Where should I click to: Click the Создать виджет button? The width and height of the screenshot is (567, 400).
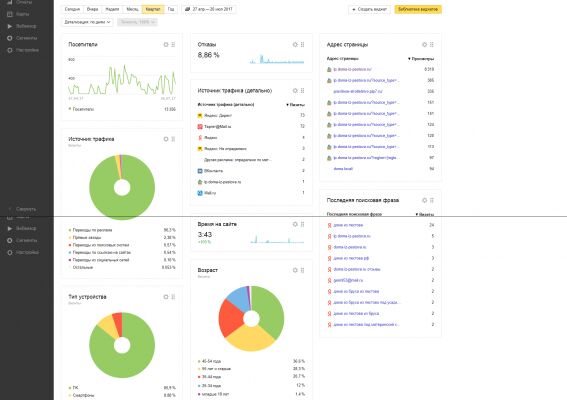click(370, 9)
